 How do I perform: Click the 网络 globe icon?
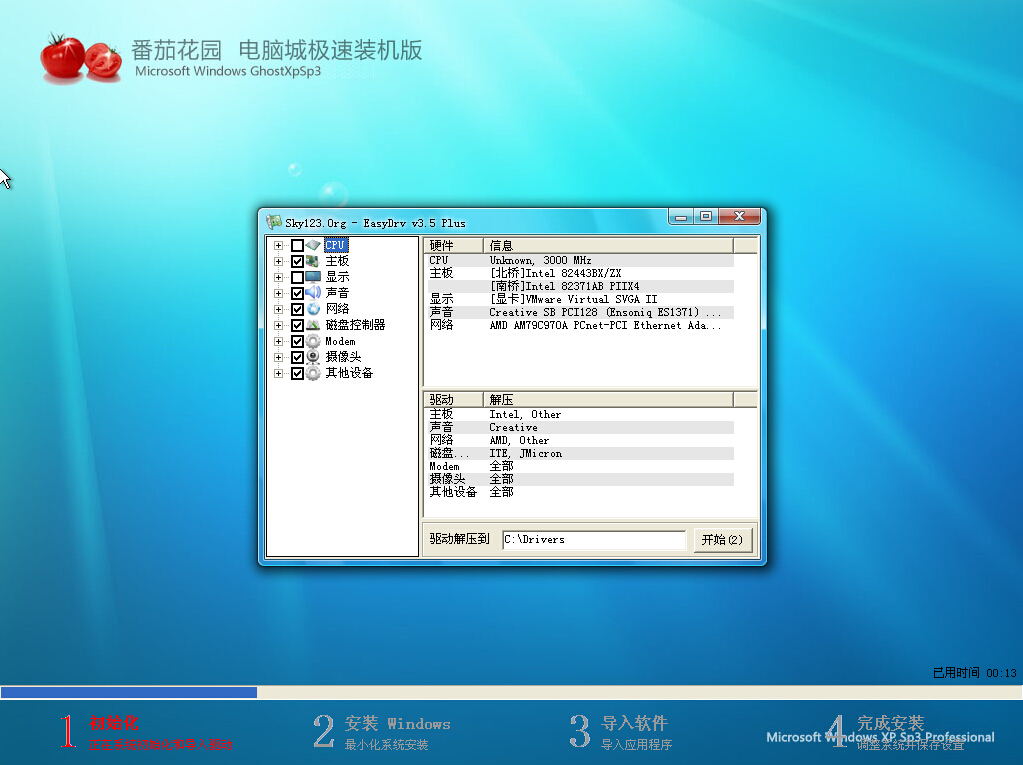pyautogui.click(x=313, y=309)
